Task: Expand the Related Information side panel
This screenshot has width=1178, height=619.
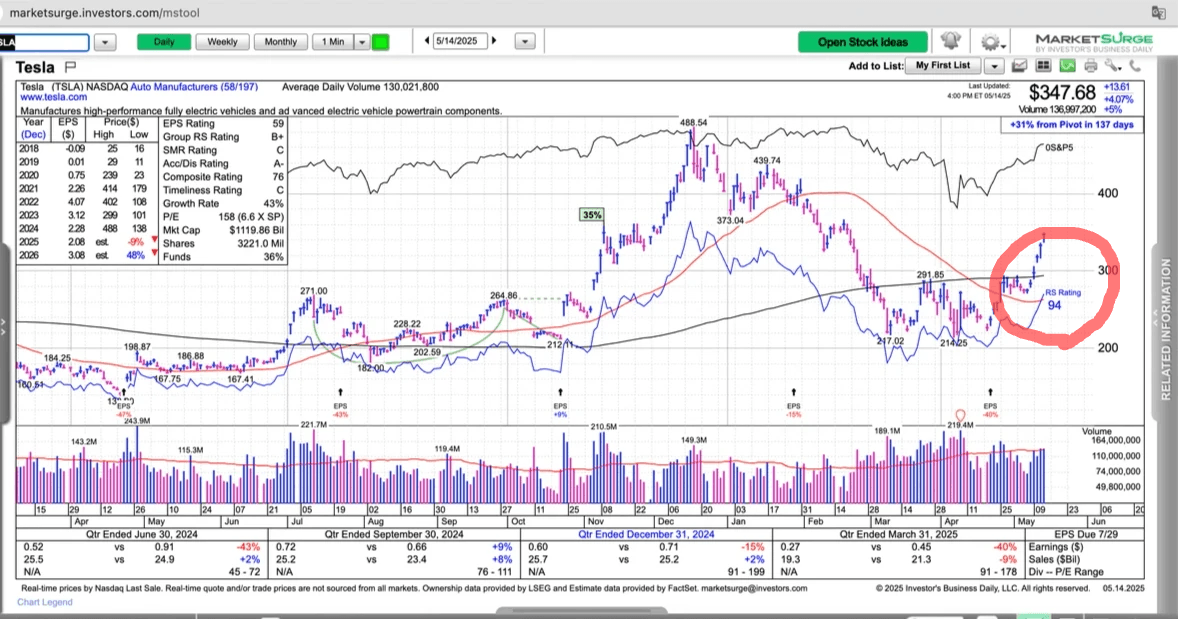Action: [1165, 329]
